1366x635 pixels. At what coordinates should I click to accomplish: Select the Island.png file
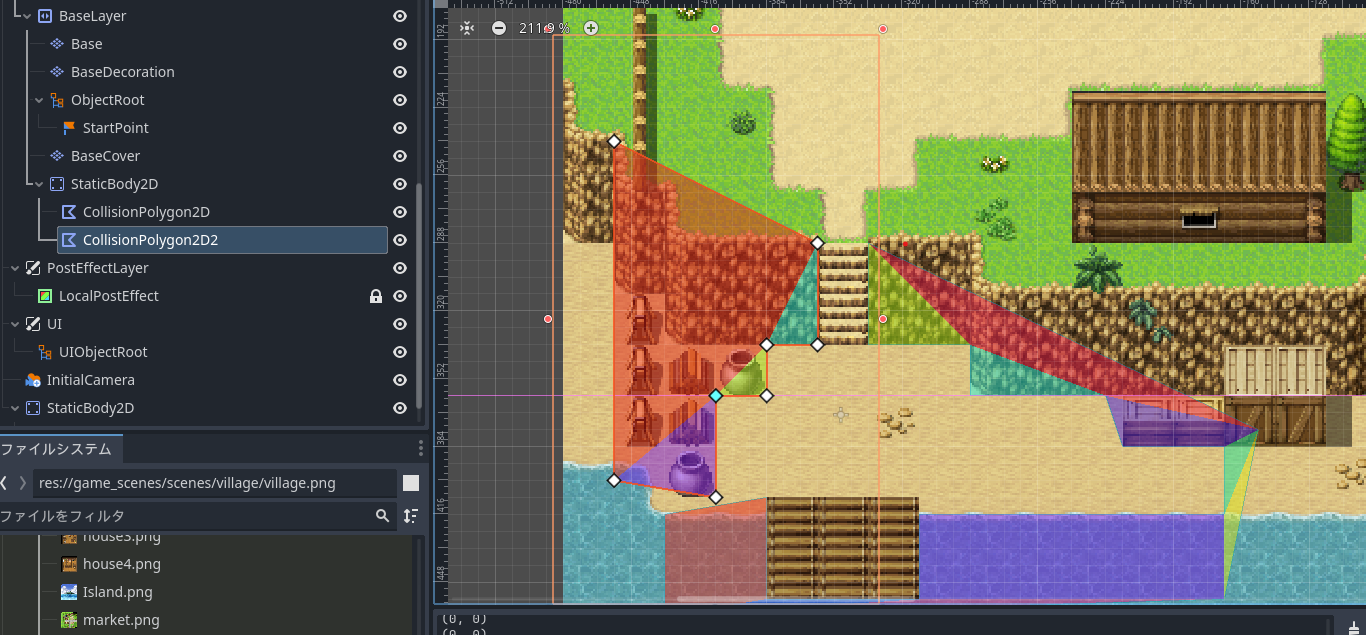pos(118,592)
